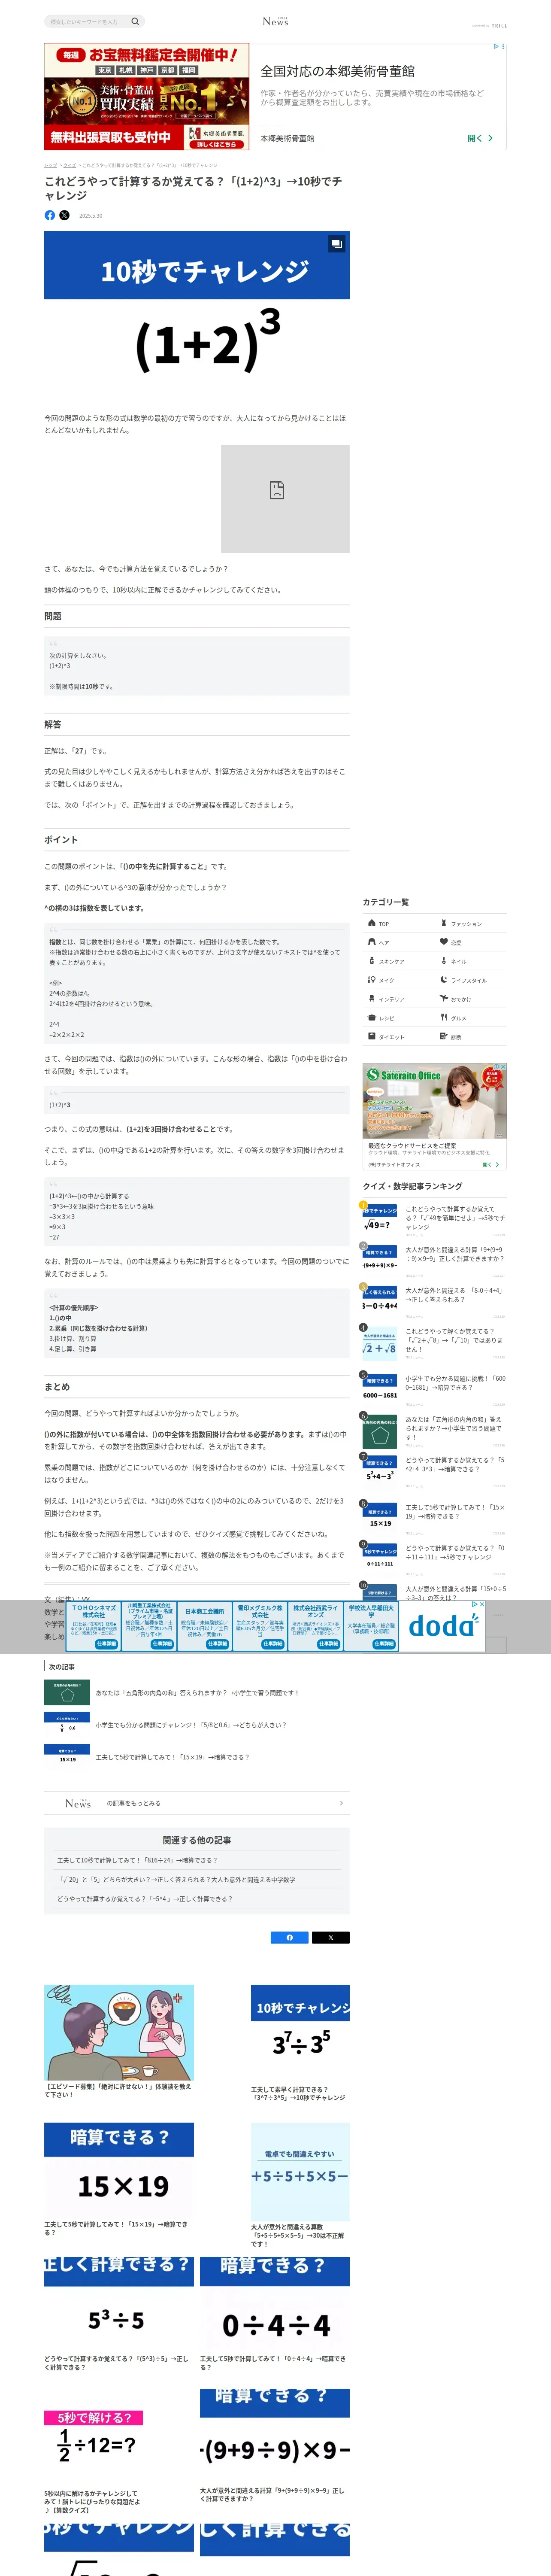Open the ramen illustration episode ad
The width and height of the screenshot is (551, 2576).
coord(119,2033)
